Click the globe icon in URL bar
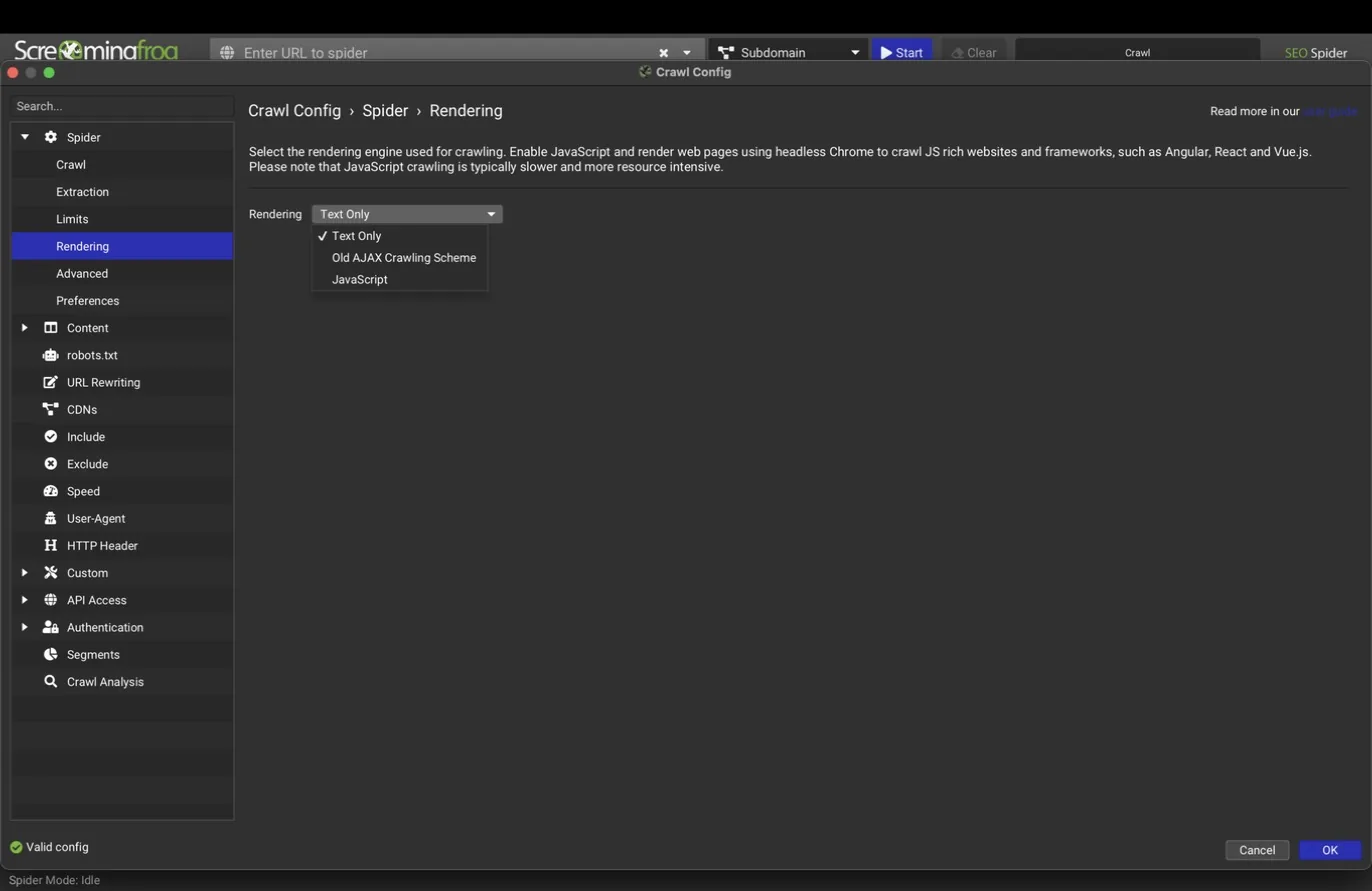The width and height of the screenshot is (1372, 891). click(227, 52)
